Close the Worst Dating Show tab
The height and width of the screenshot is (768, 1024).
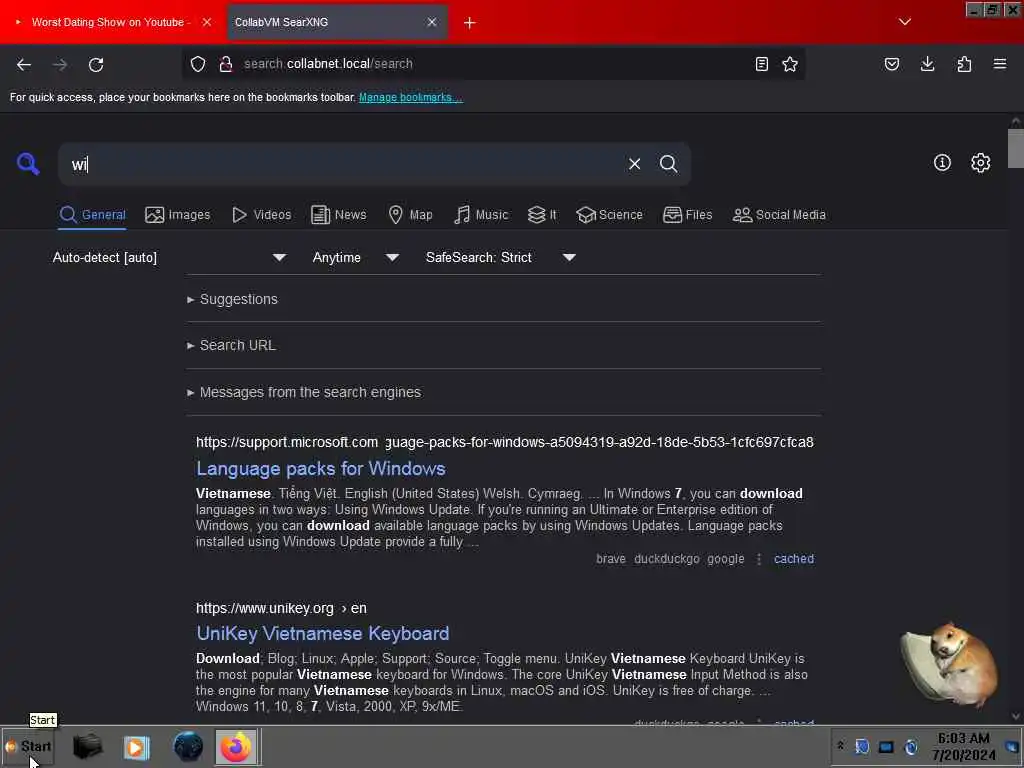point(206,22)
